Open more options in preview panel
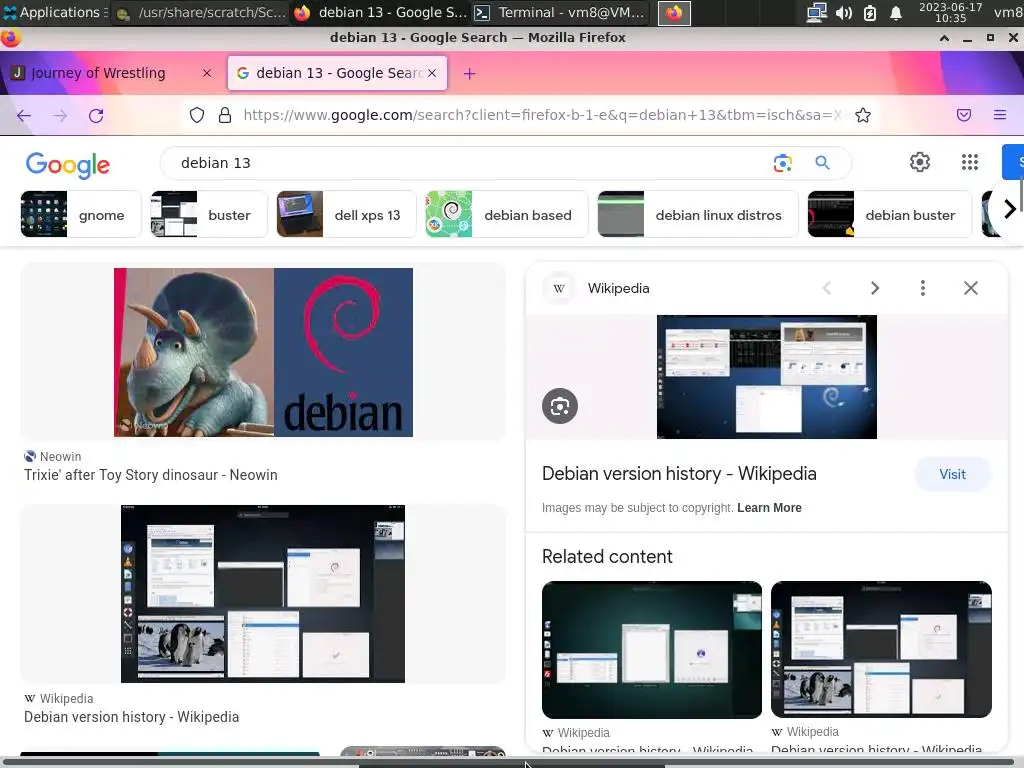The image size is (1024, 768). (x=922, y=288)
